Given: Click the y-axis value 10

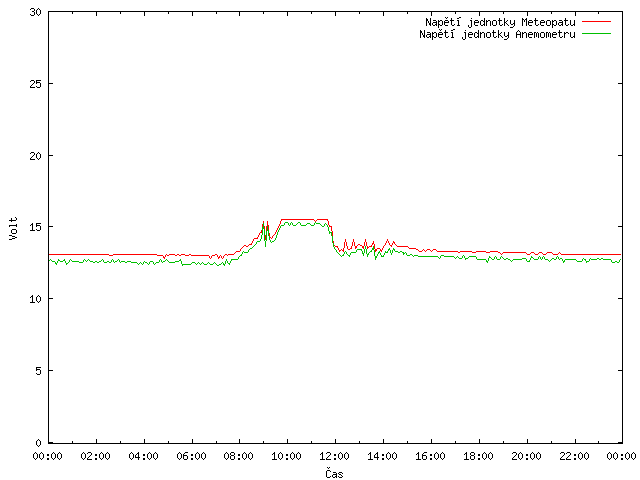Looking at the screenshot, I should pos(36,299).
